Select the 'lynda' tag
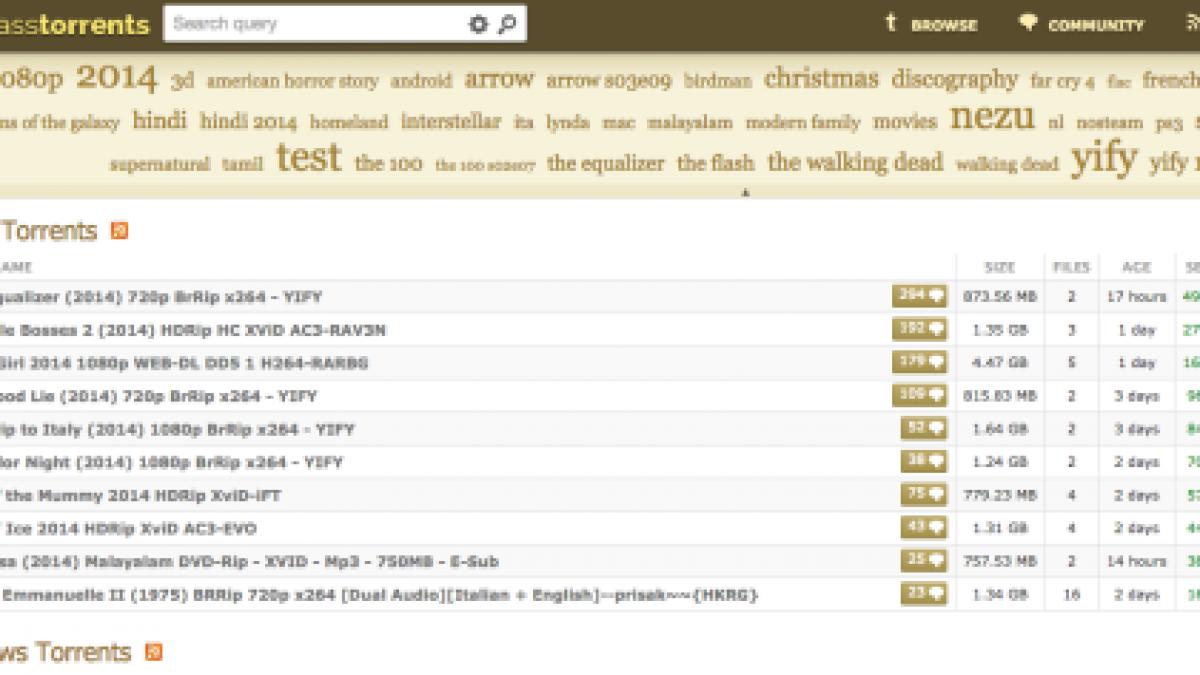 (567, 123)
